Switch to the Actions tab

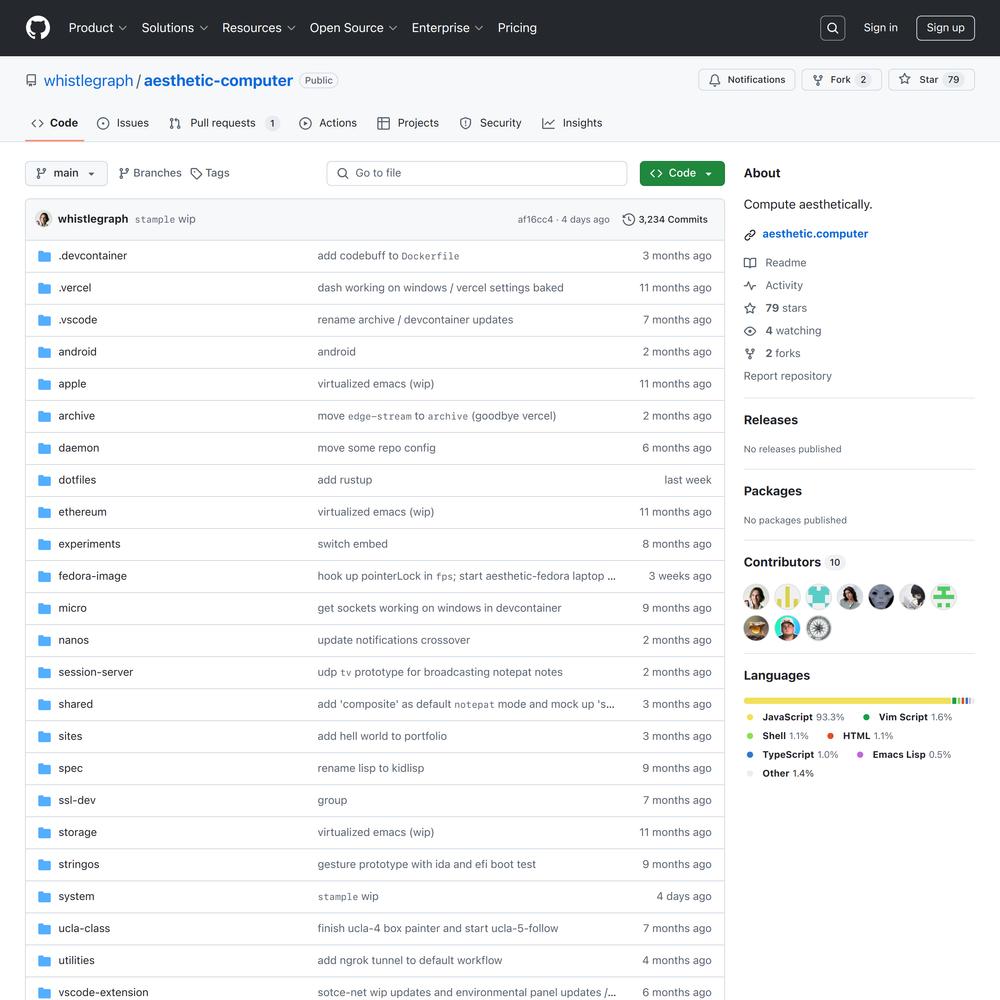[x=328, y=123]
